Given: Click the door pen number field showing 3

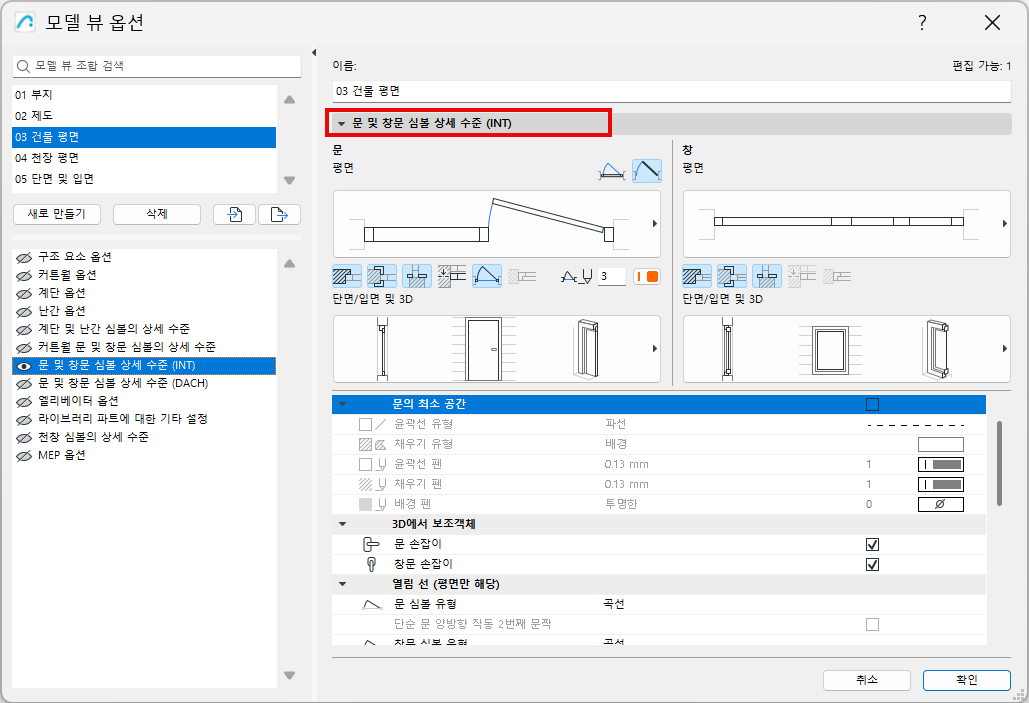Looking at the screenshot, I should pyautogui.click(x=612, y=277).
